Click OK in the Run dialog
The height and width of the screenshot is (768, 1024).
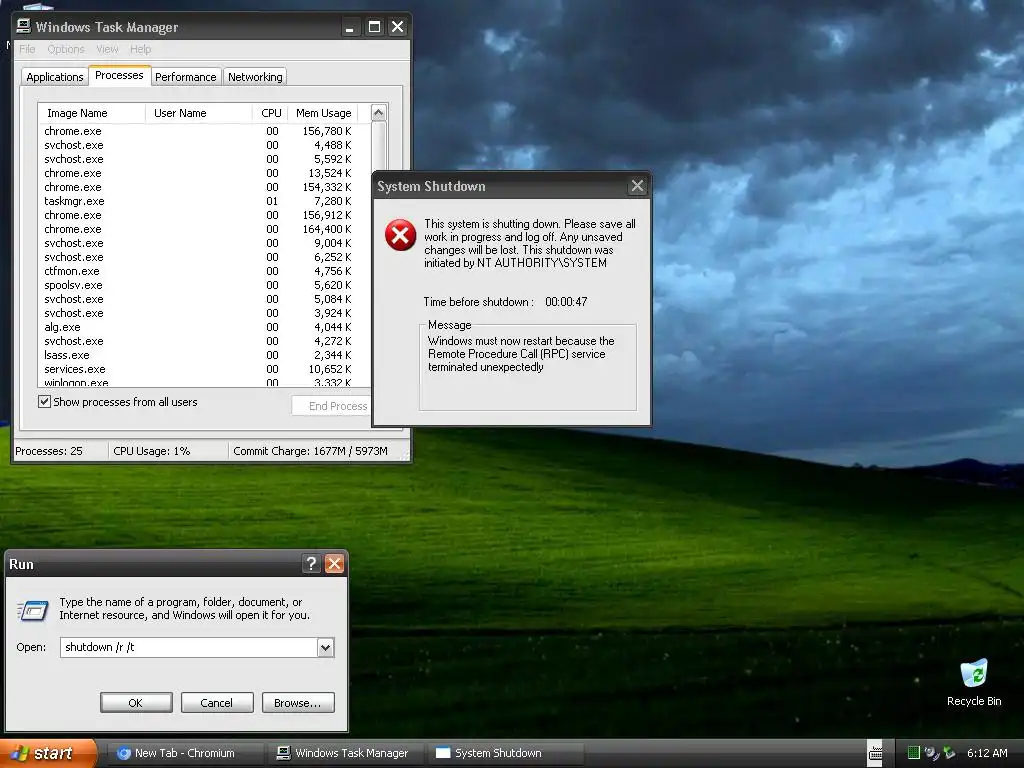click(136, 703)
